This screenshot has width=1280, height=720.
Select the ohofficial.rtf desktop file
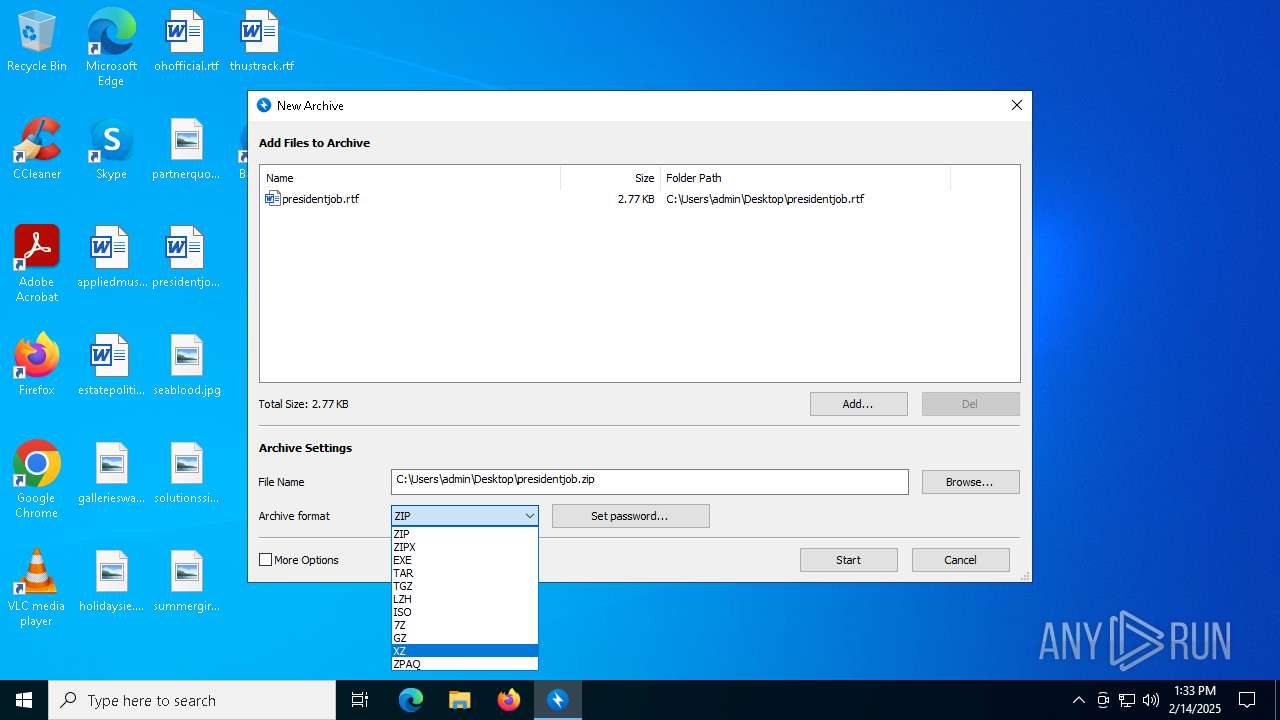(186, 42)
